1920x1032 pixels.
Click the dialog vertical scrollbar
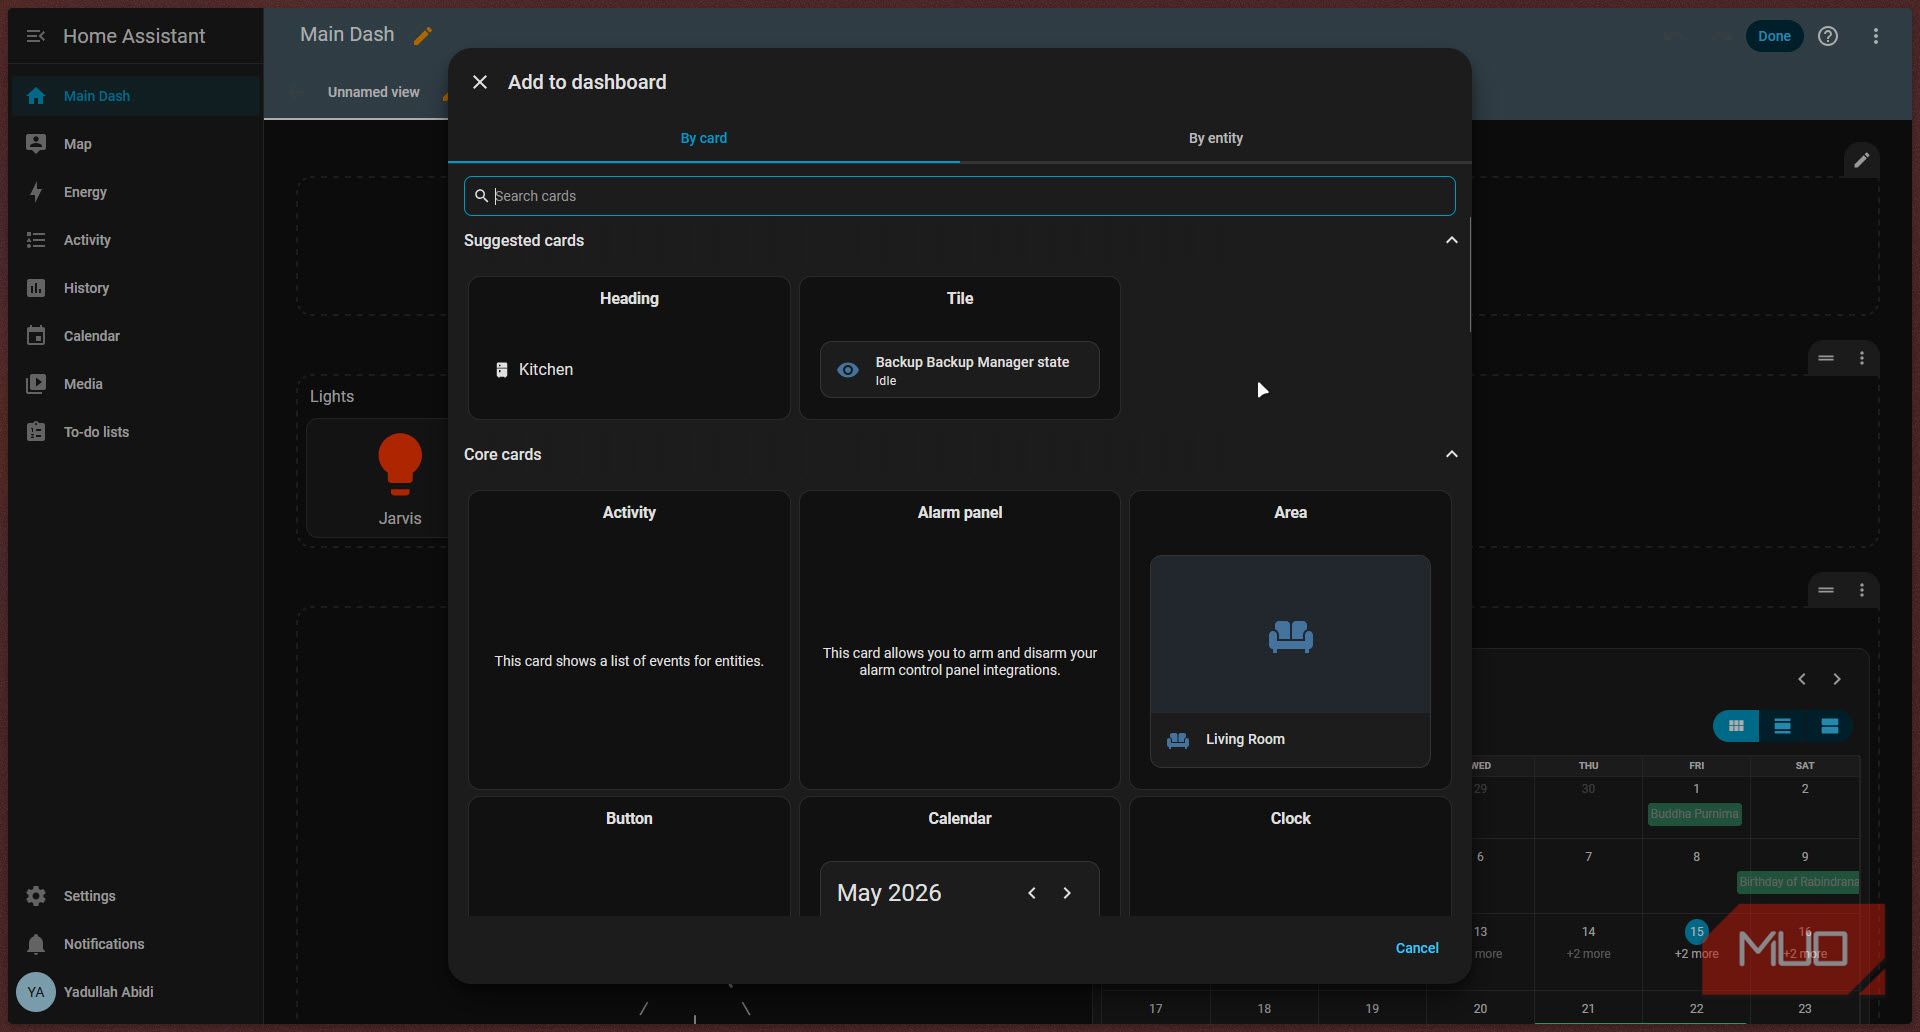click(1469, 275)
